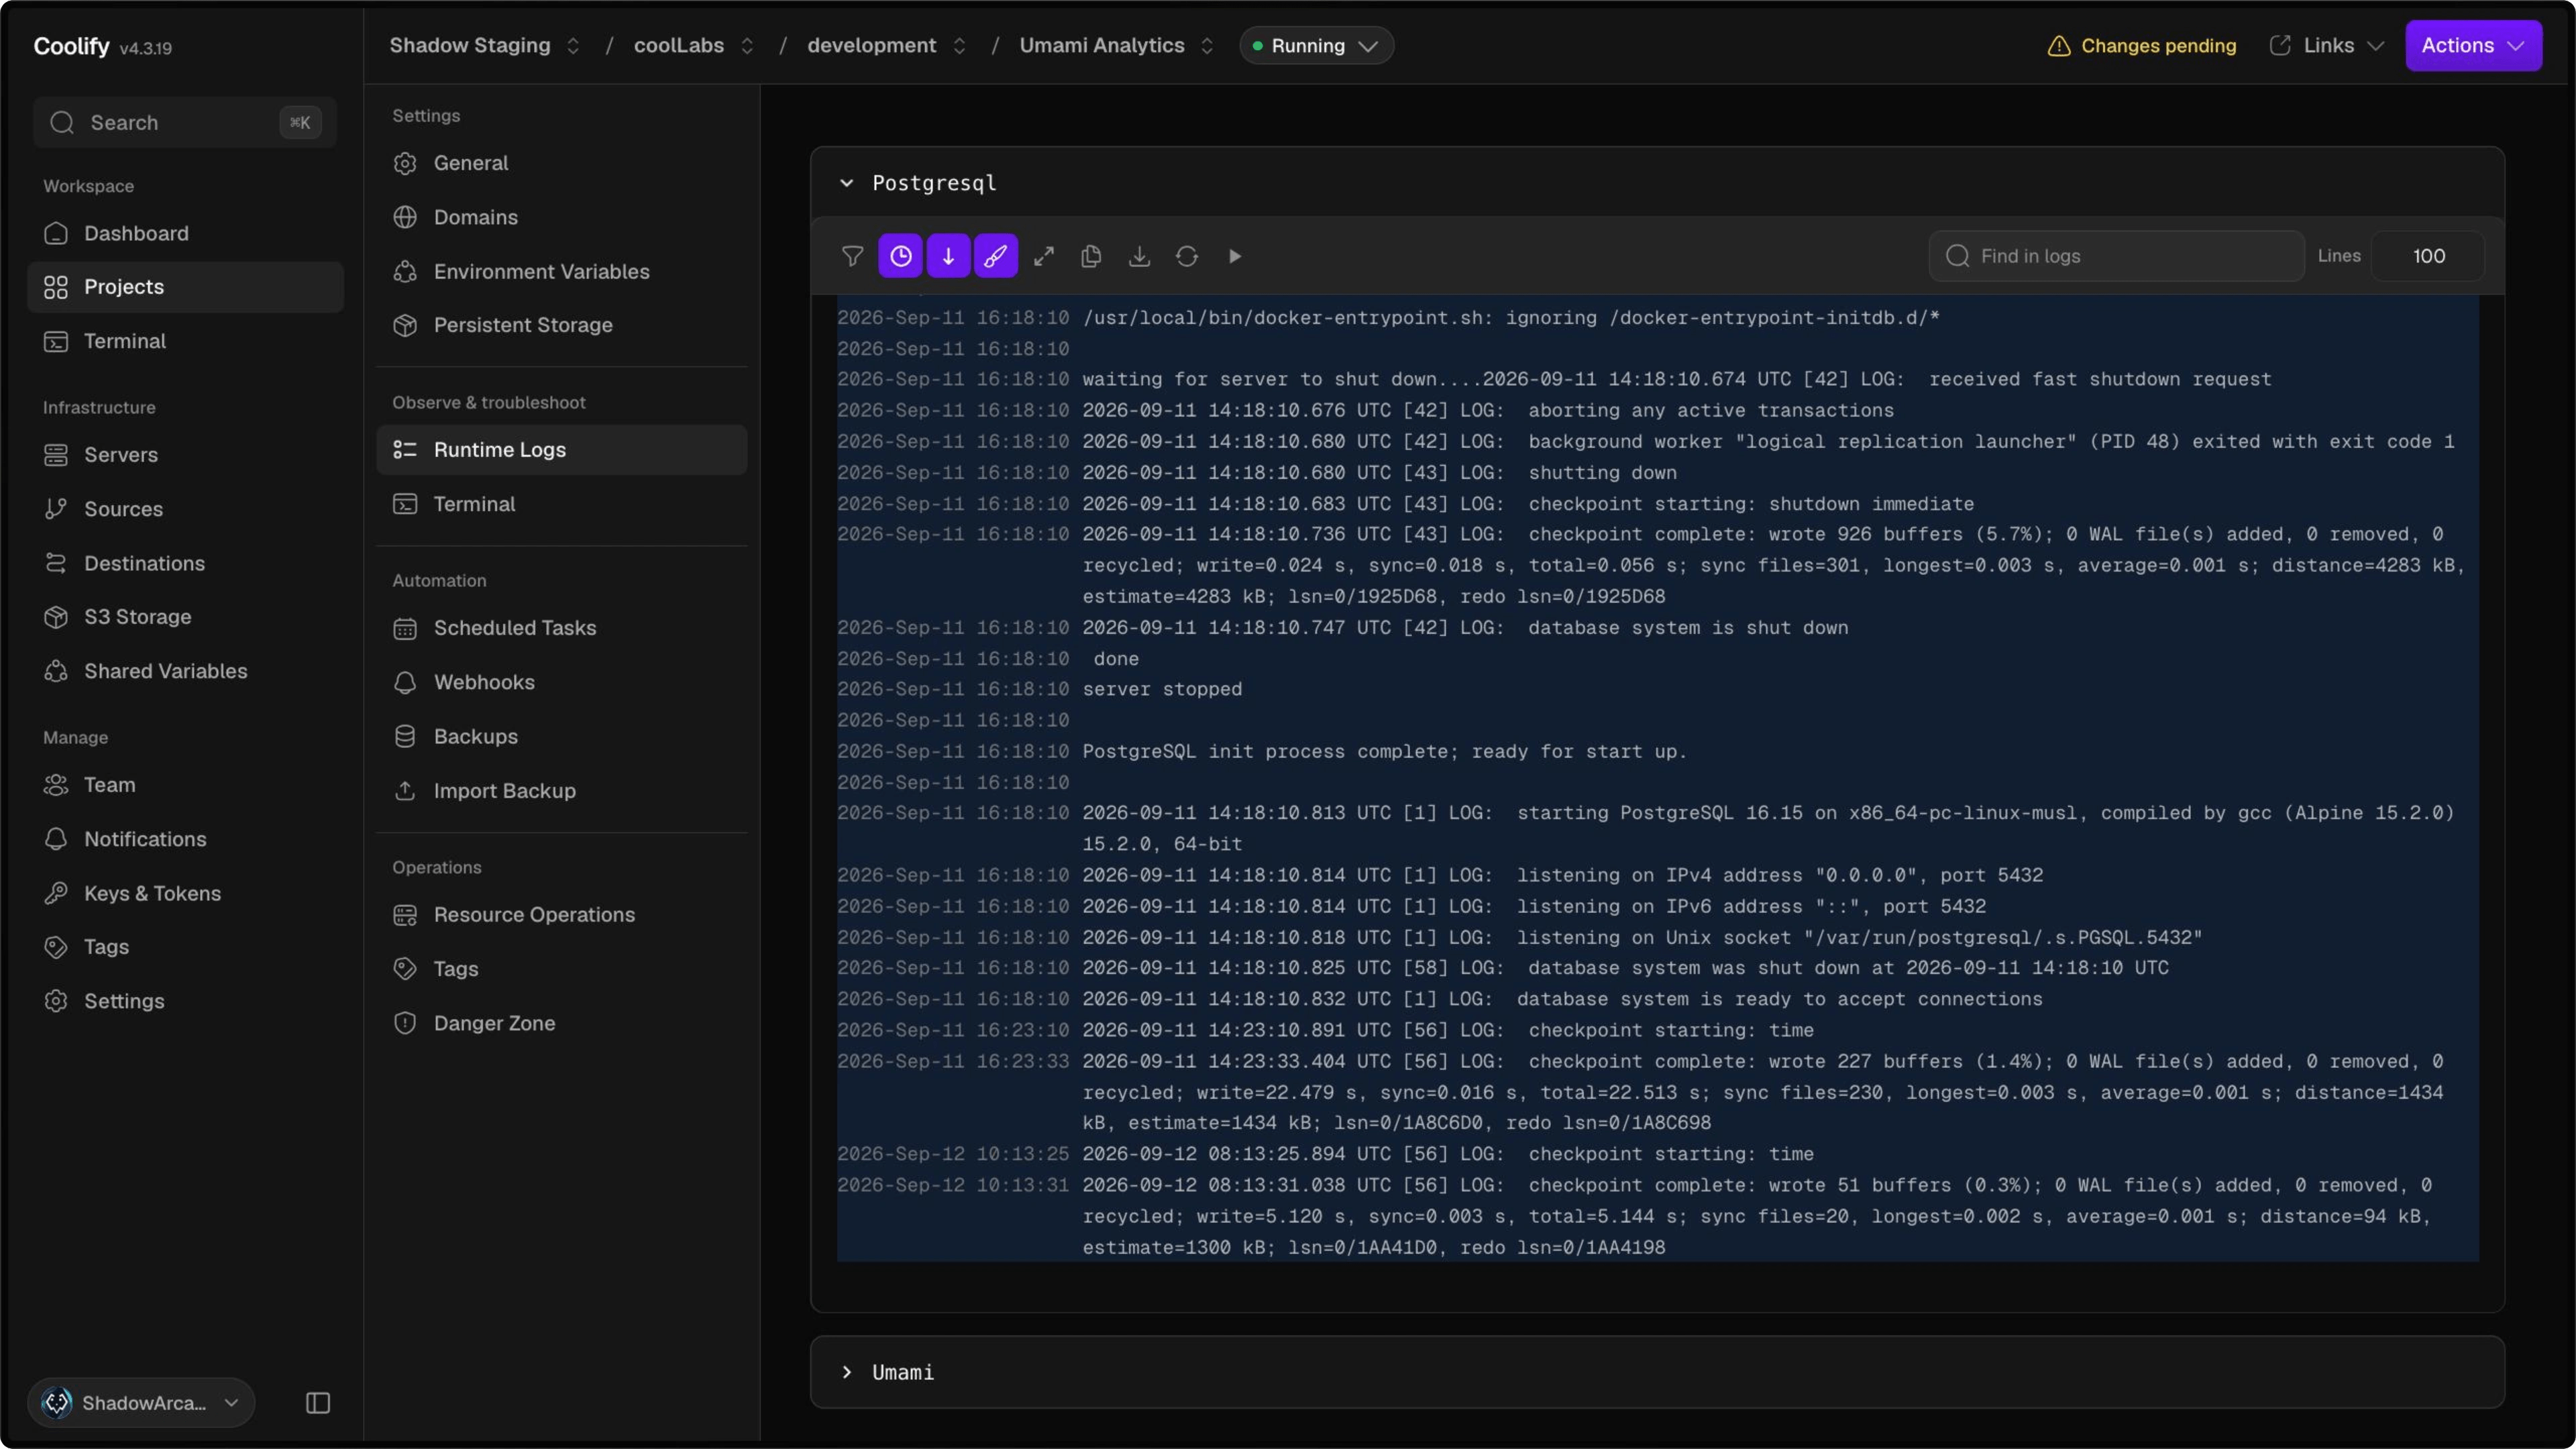This screenshot has height=1449, width=2576.
Task: Open Shared Variables page
Action: pos(186,671)
